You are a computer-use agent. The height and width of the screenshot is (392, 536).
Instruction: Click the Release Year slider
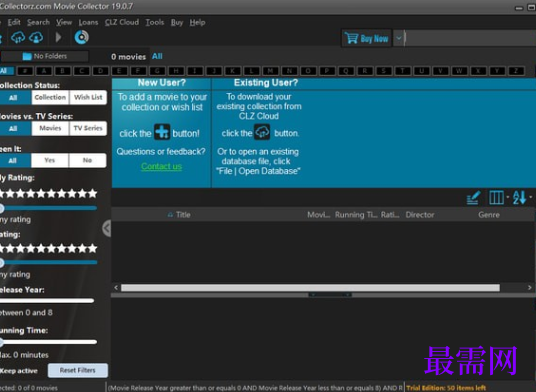point(47,301)
